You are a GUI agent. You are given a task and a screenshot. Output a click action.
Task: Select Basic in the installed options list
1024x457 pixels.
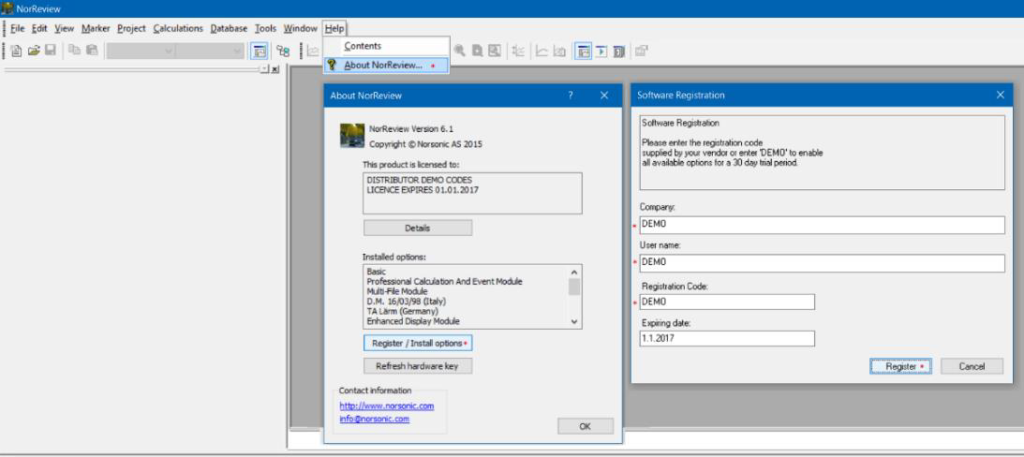376,272
